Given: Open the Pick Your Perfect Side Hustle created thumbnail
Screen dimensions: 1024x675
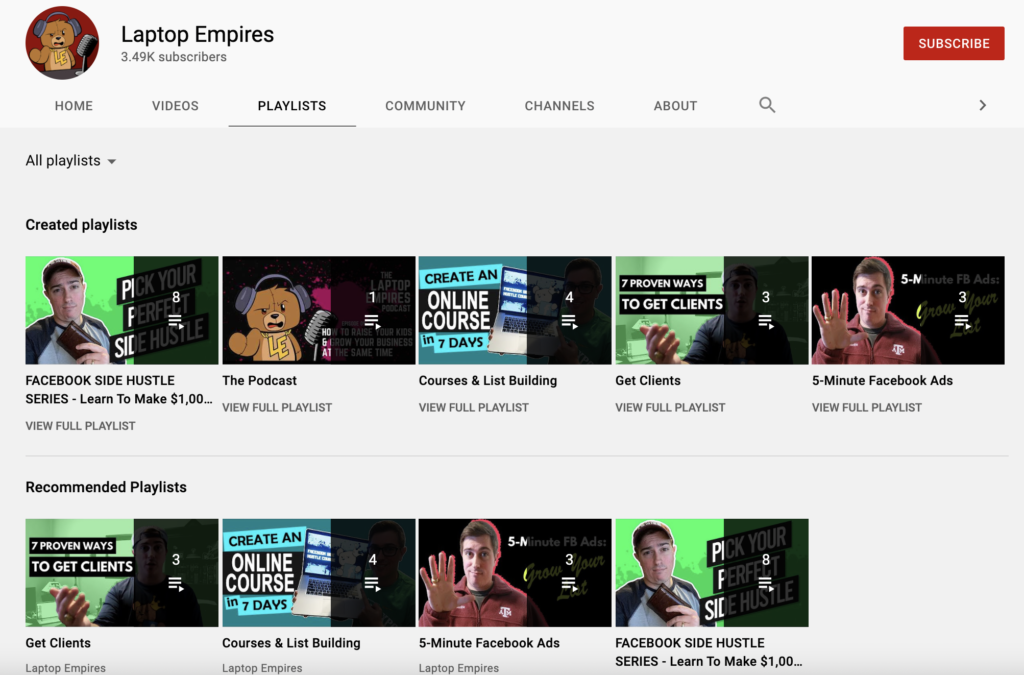Looking at the screenshot, I should [x=121, y=310].
